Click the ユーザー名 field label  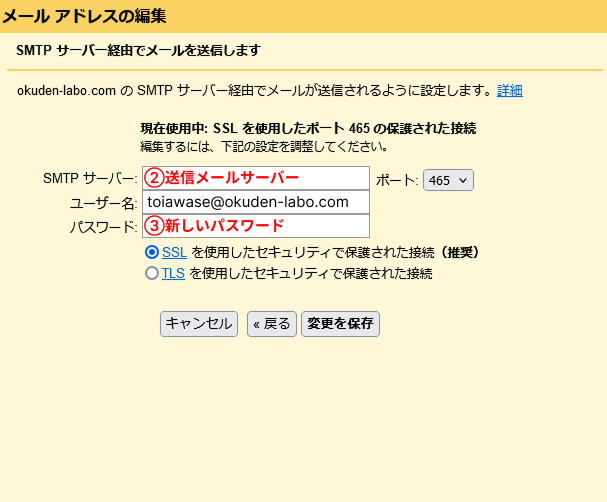pyautogui.click(x=101, y=203)
